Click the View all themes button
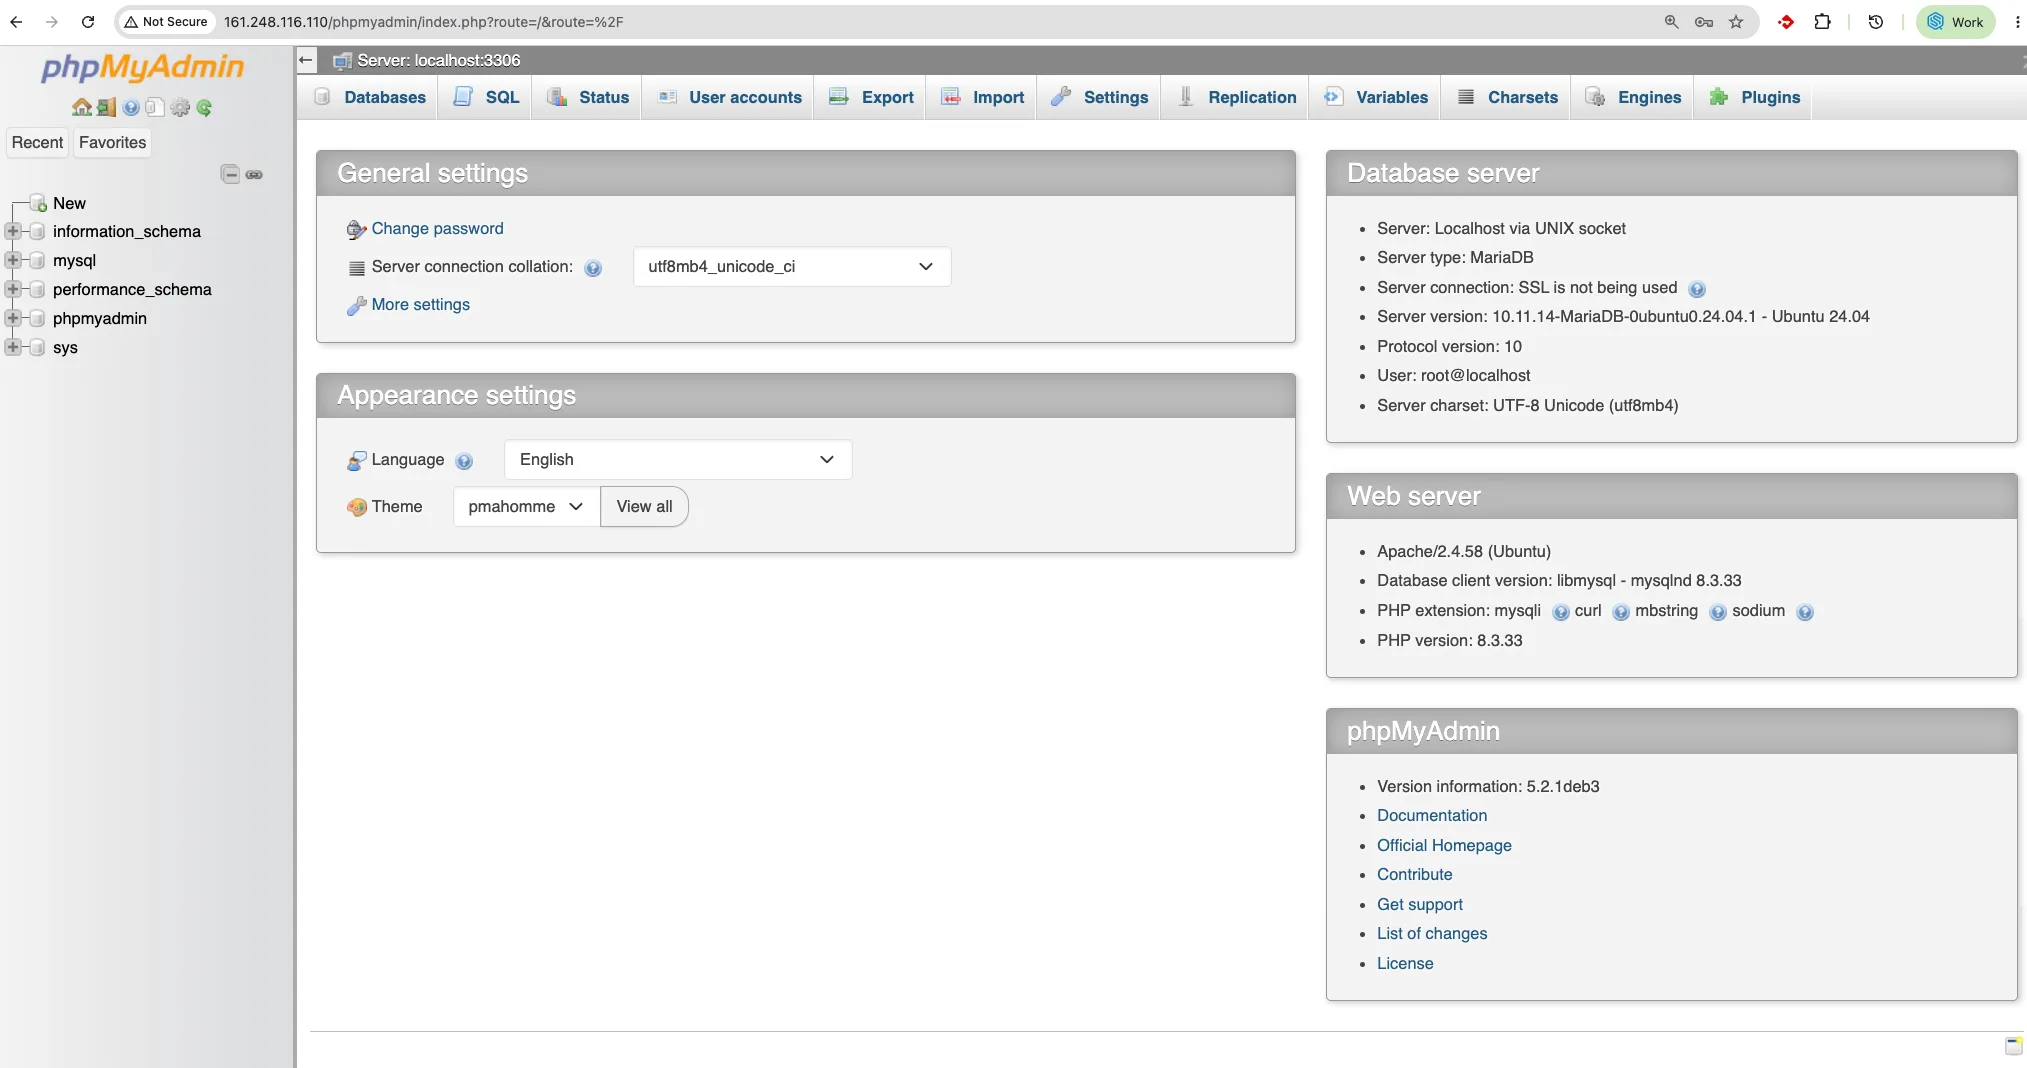The image size is (2027, 1068). point(644,507)
